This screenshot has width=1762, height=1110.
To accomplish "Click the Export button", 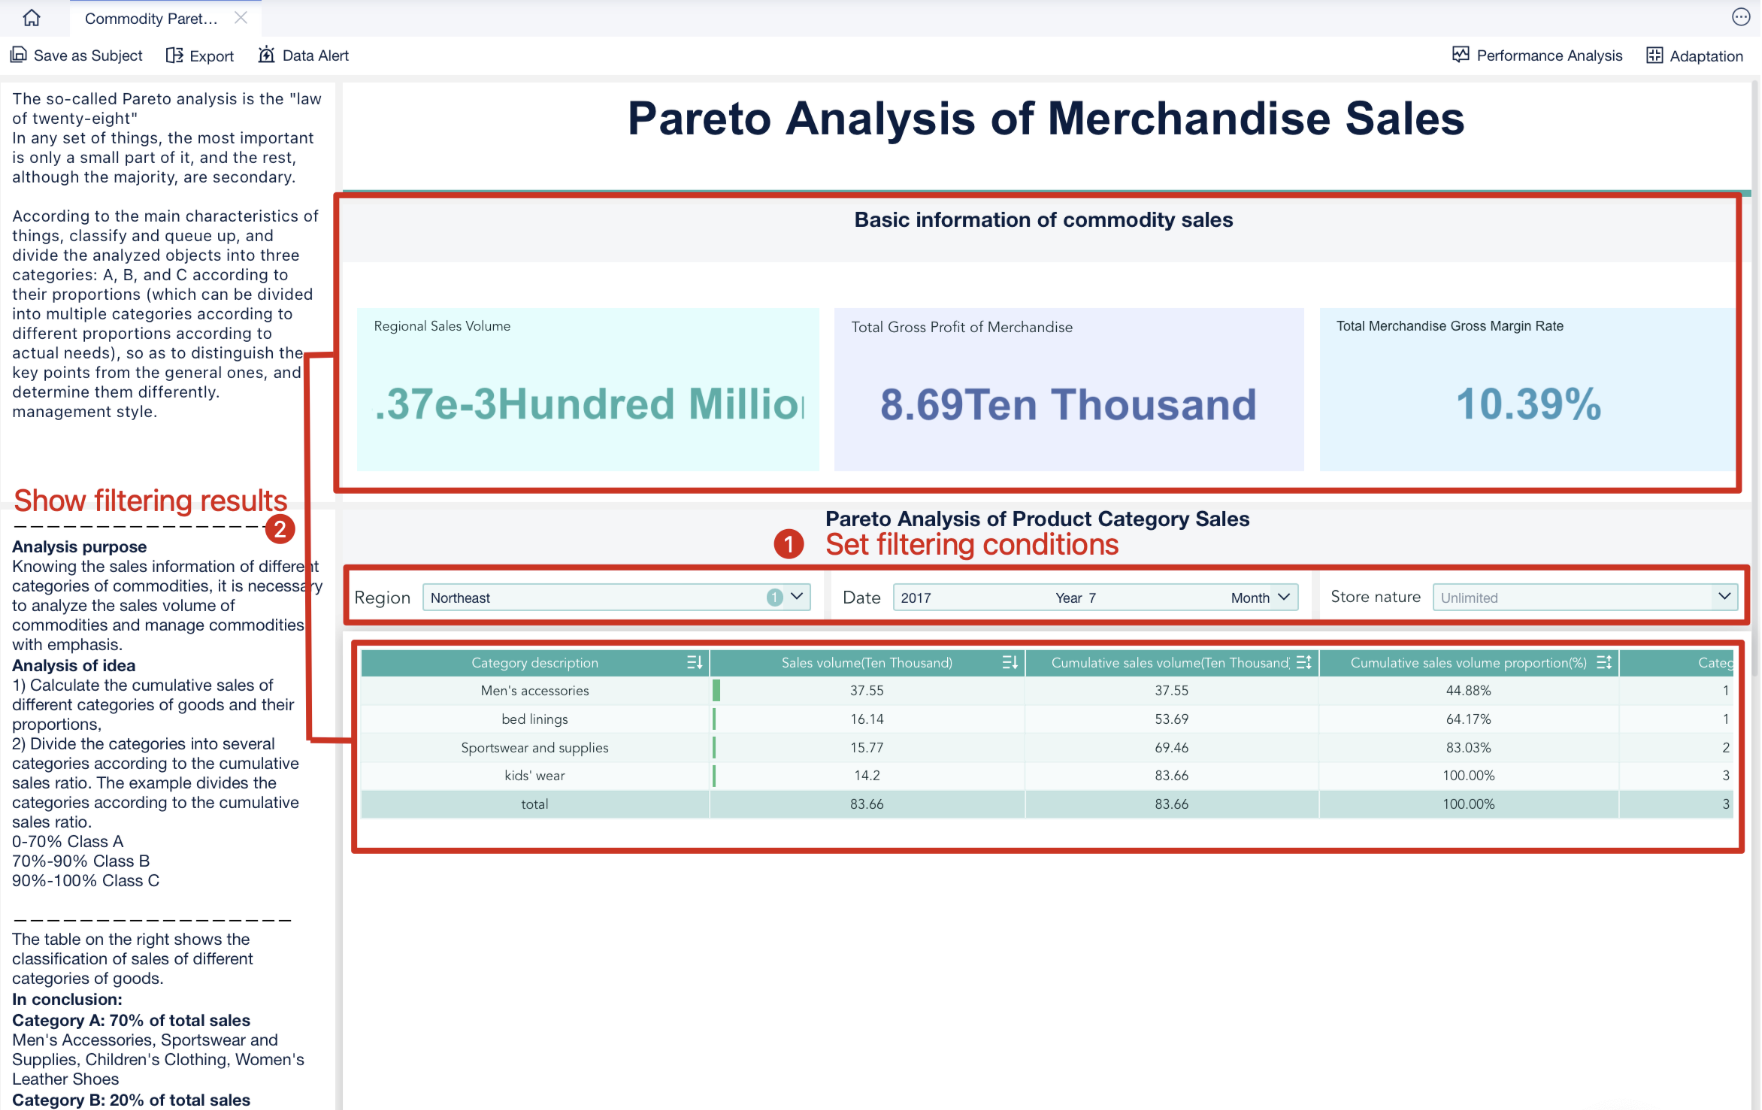I will coord(200,56).
